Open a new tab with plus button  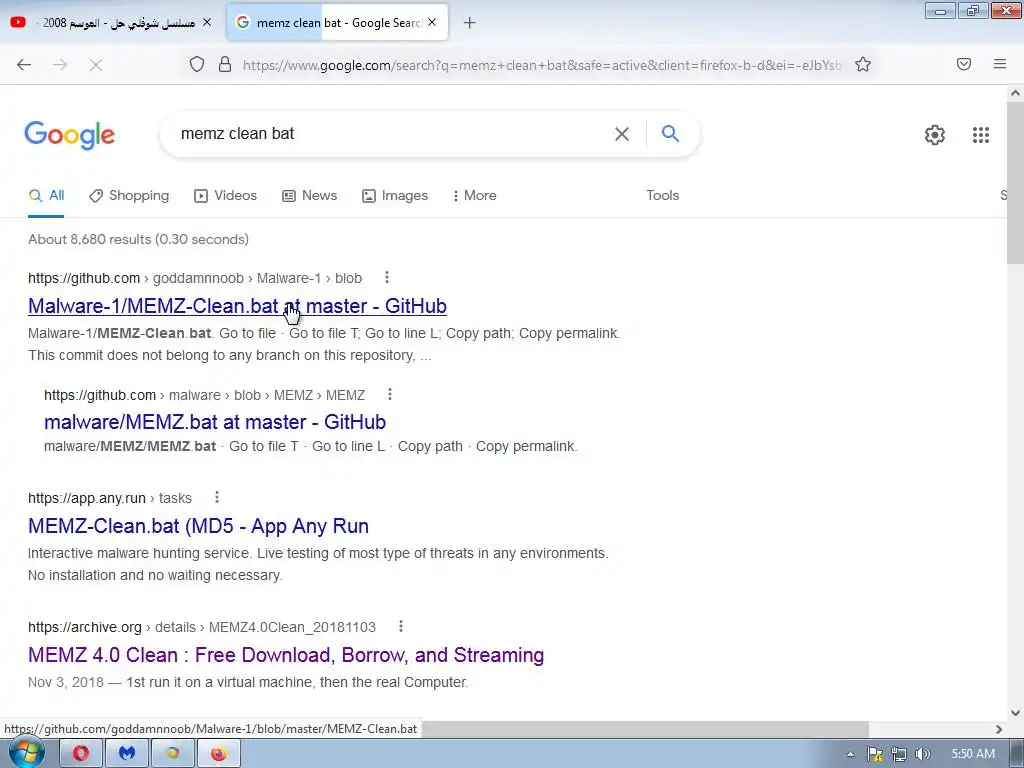point(469,23)
